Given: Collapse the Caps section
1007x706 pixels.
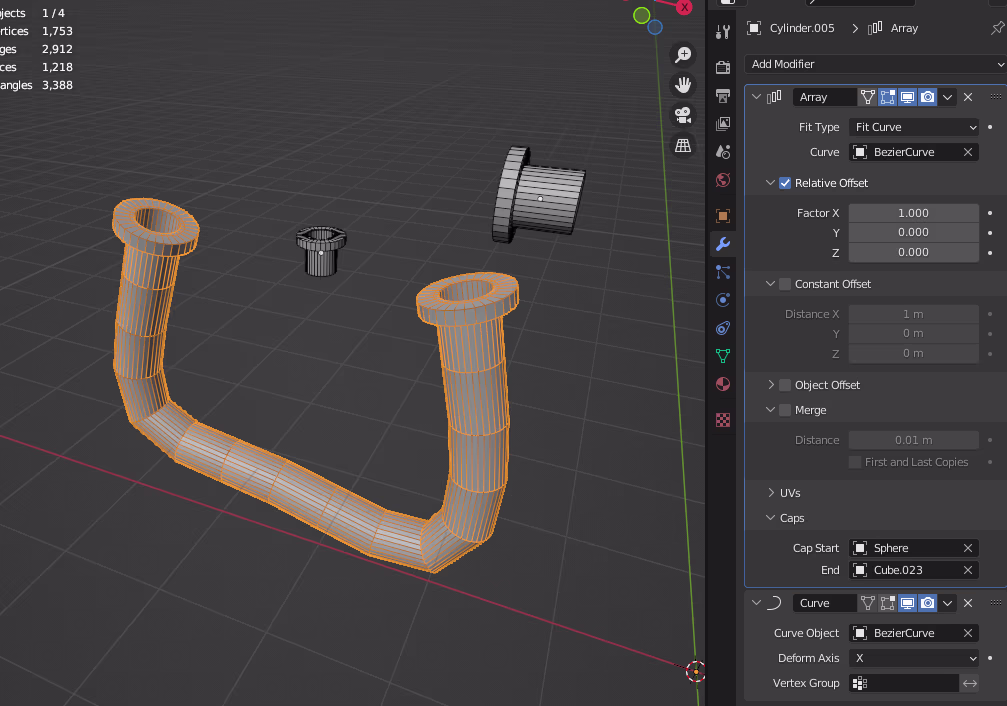Looking at the screenshot, I should tap(770, 518).
